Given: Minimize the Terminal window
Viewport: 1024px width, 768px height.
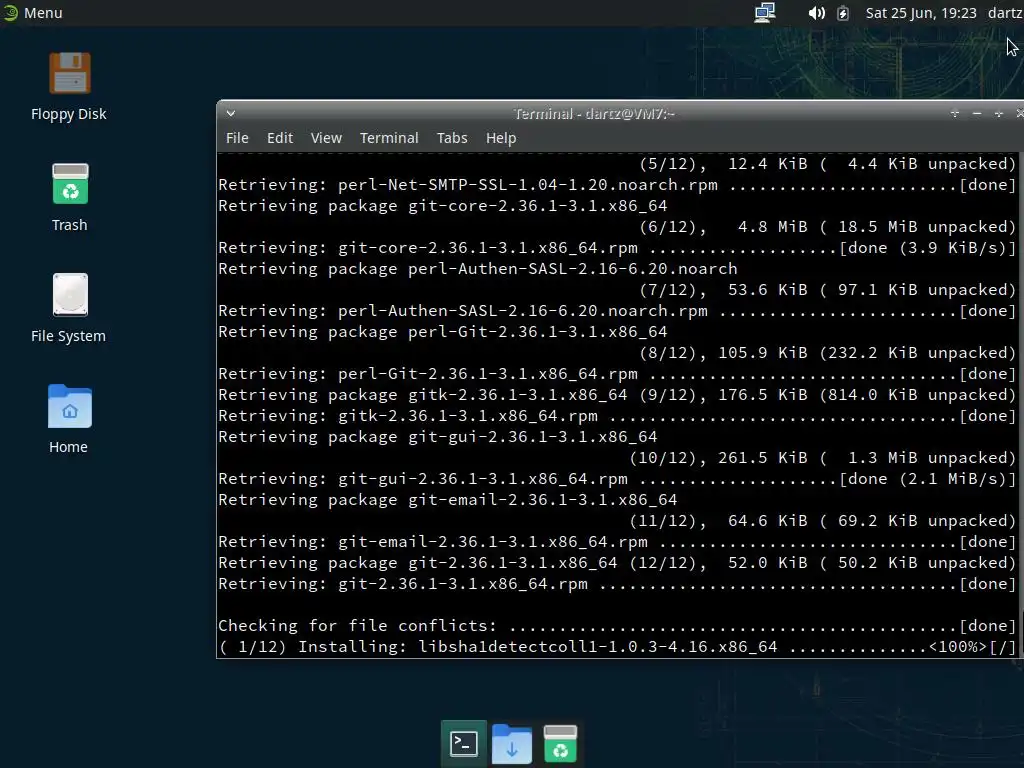Looking at the screenshot, I should 977,114.
